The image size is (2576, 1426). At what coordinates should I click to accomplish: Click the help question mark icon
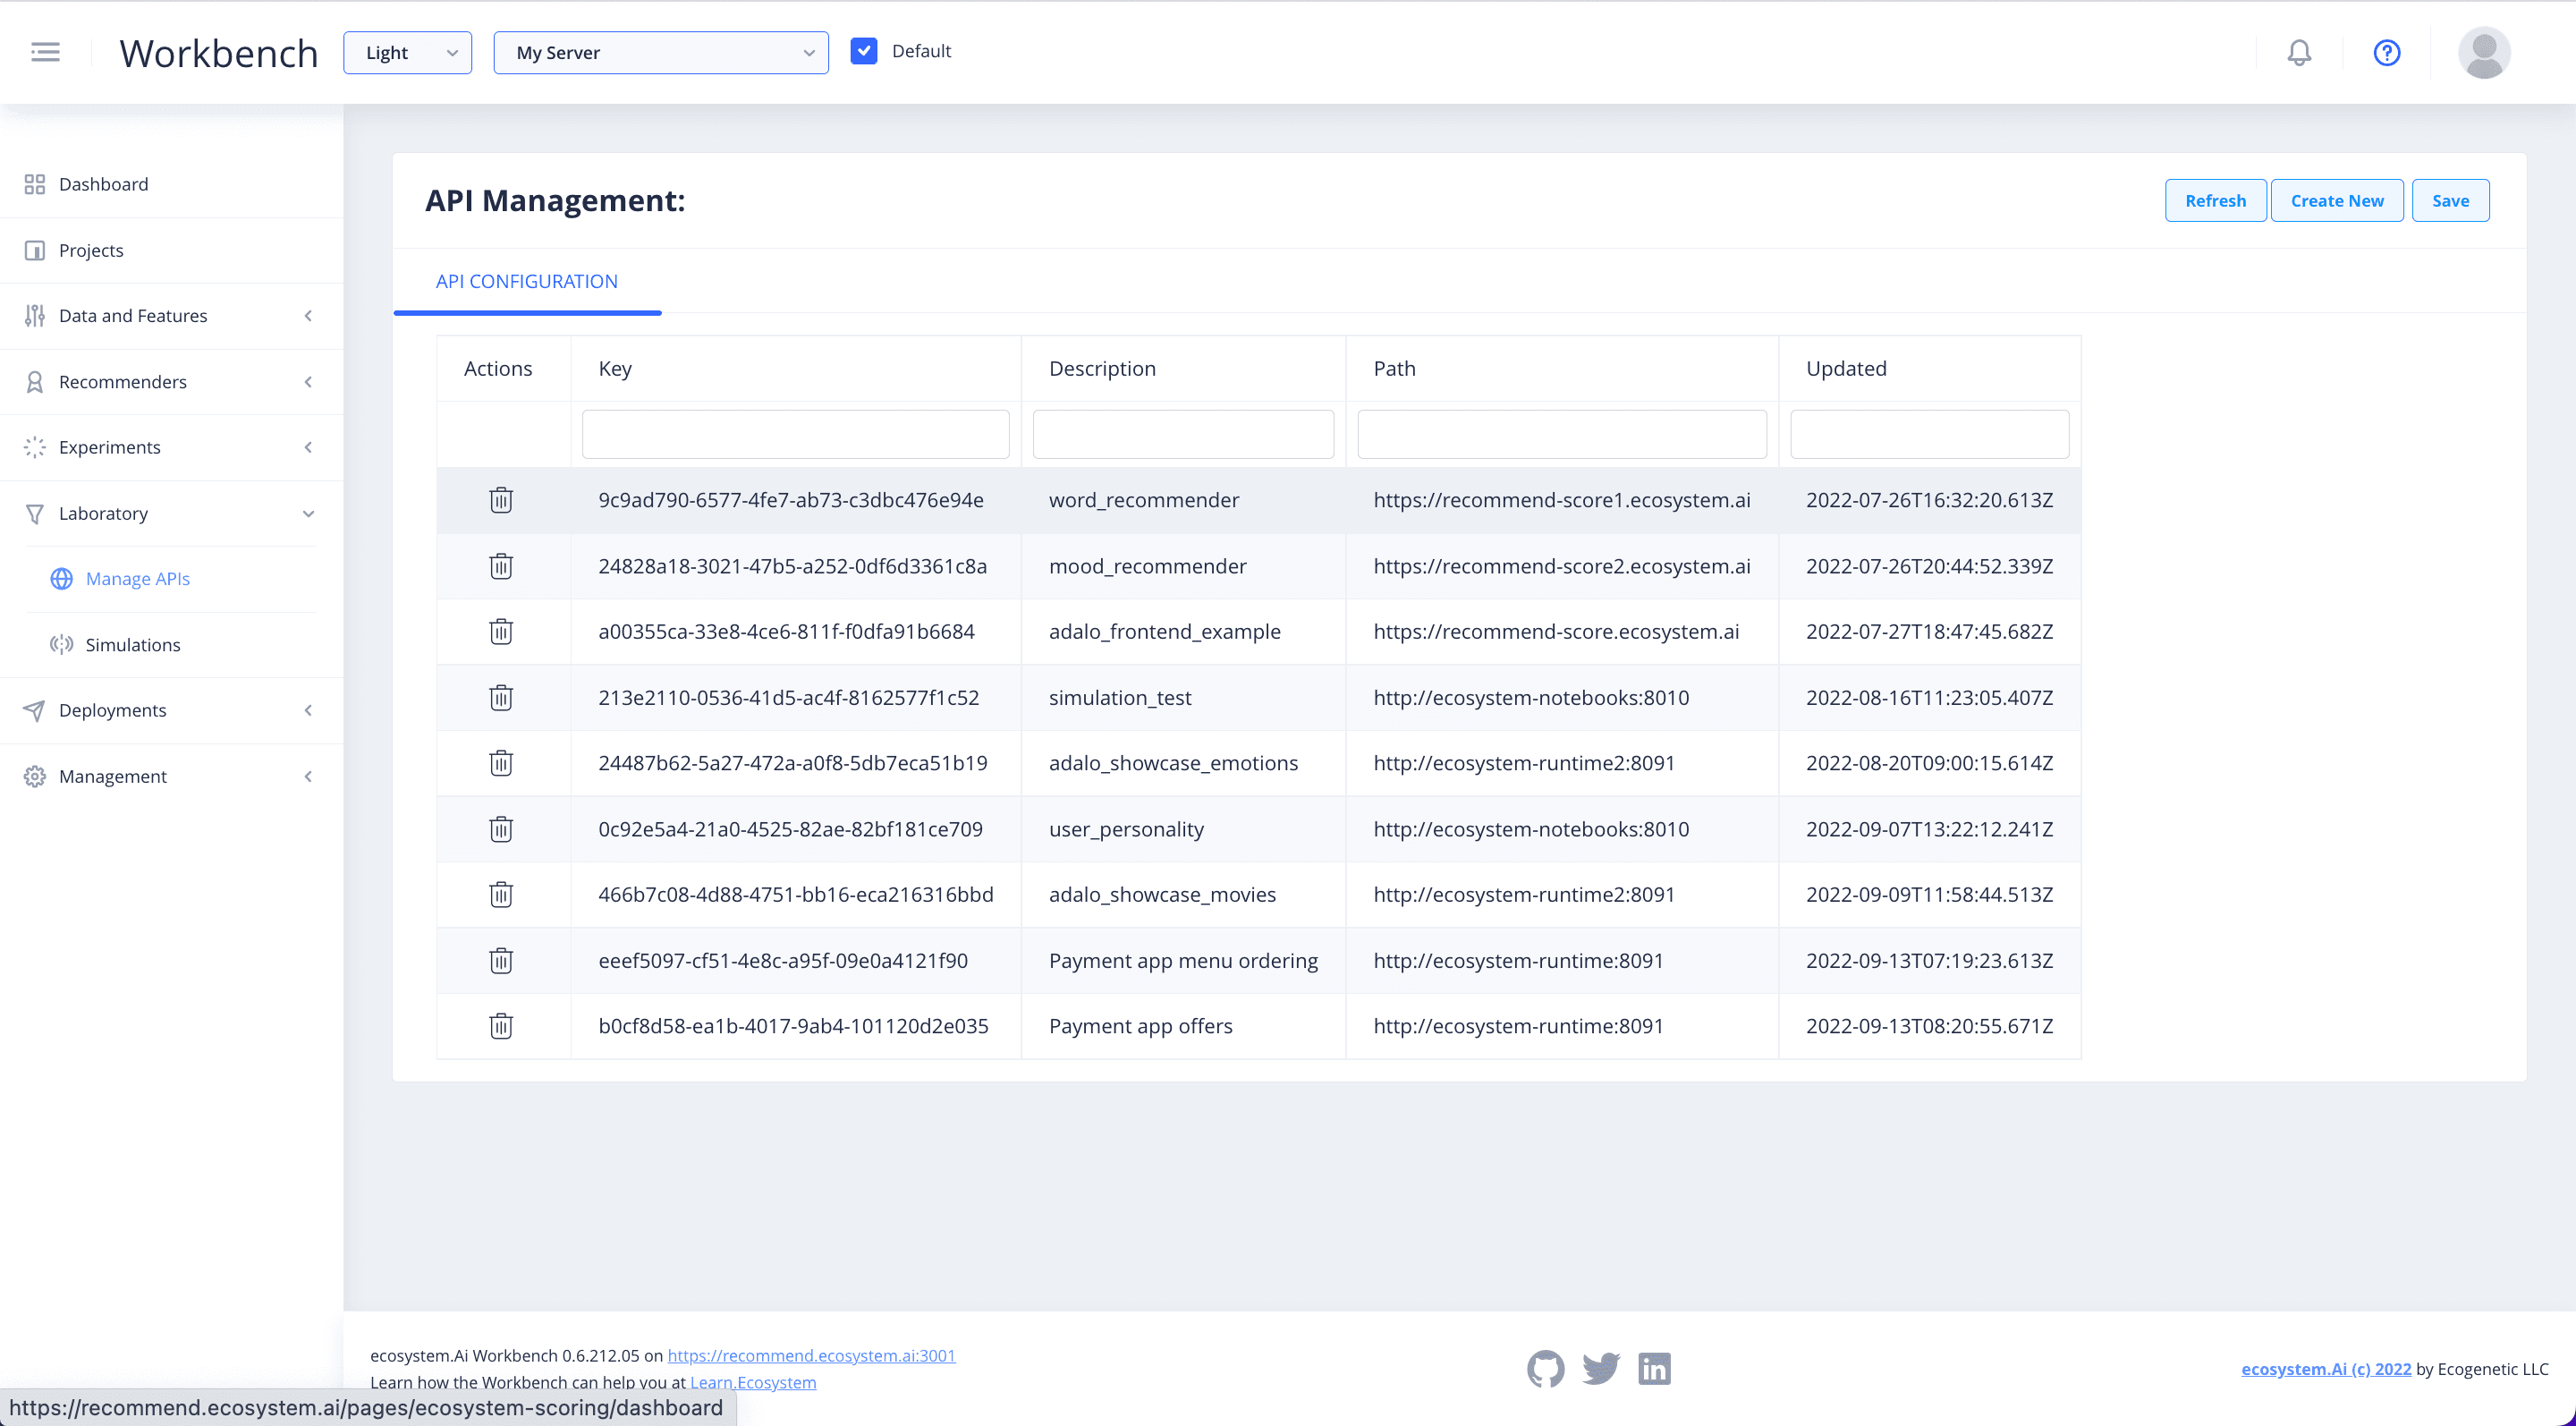[2386, 53]
